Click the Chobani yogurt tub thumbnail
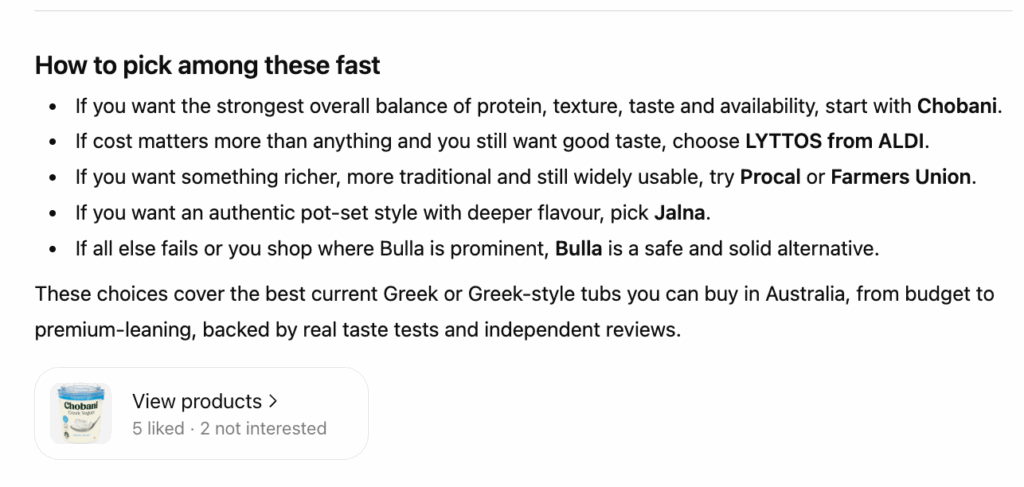 pyautogui.click(x=80, y=414)
